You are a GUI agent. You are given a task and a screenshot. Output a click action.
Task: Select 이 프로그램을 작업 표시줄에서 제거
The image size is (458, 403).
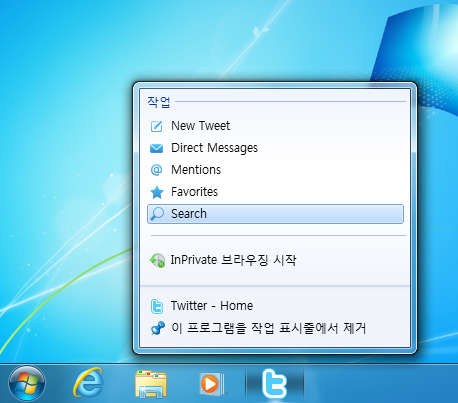[275, 328]
